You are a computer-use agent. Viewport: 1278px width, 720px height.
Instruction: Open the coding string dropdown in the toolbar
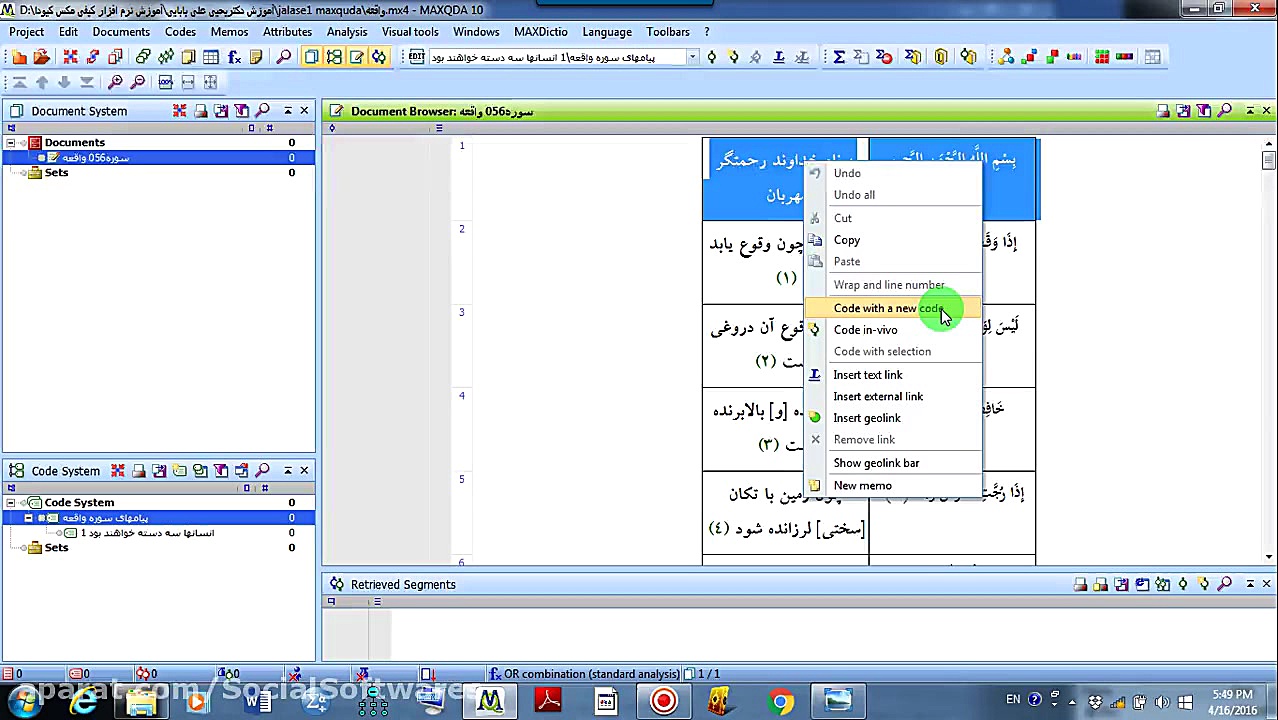pyautogui.click(x=692, y=57)
